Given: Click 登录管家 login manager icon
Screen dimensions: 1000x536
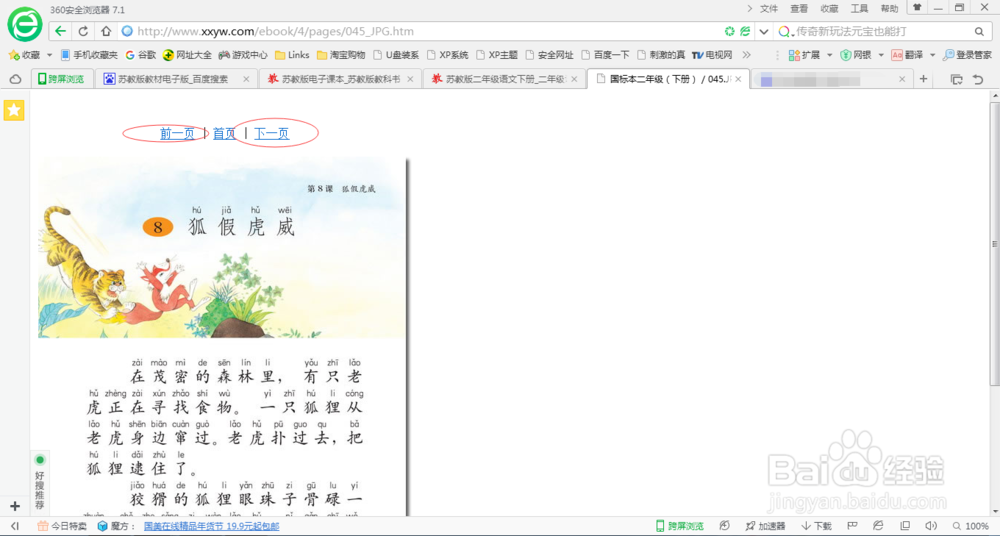Looking at the screenshot, I should click(967, 55).
